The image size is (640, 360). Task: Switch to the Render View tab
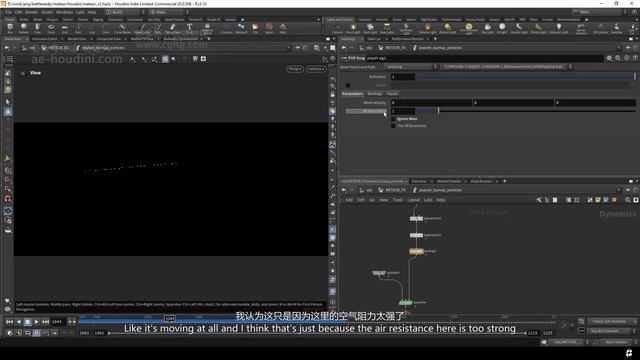pyautogui.click(x=77, y=39)
